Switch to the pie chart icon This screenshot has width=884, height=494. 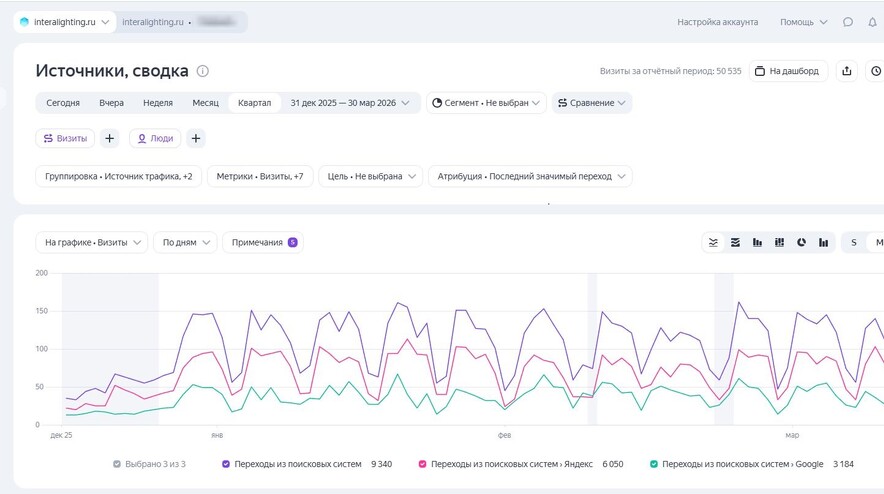coord(801,242)
